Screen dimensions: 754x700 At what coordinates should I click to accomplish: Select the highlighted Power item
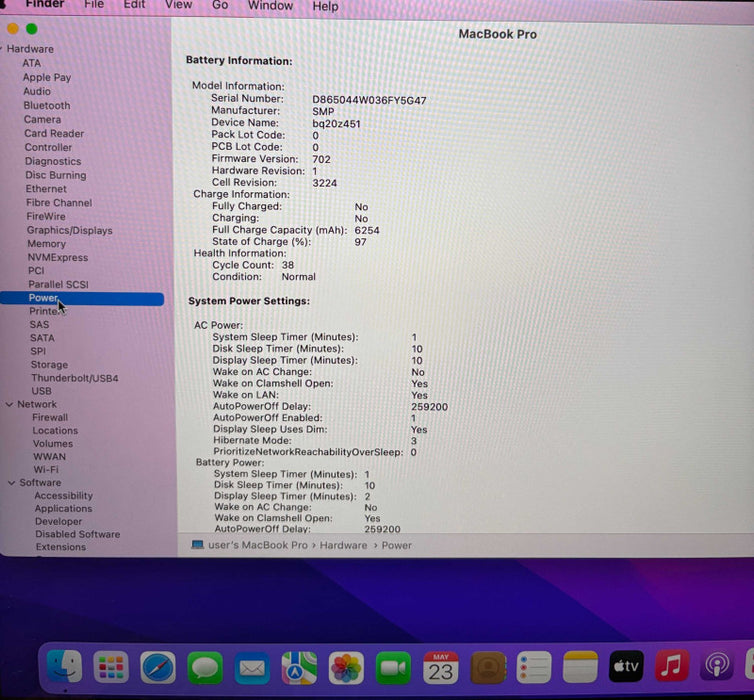pos(82,298)
